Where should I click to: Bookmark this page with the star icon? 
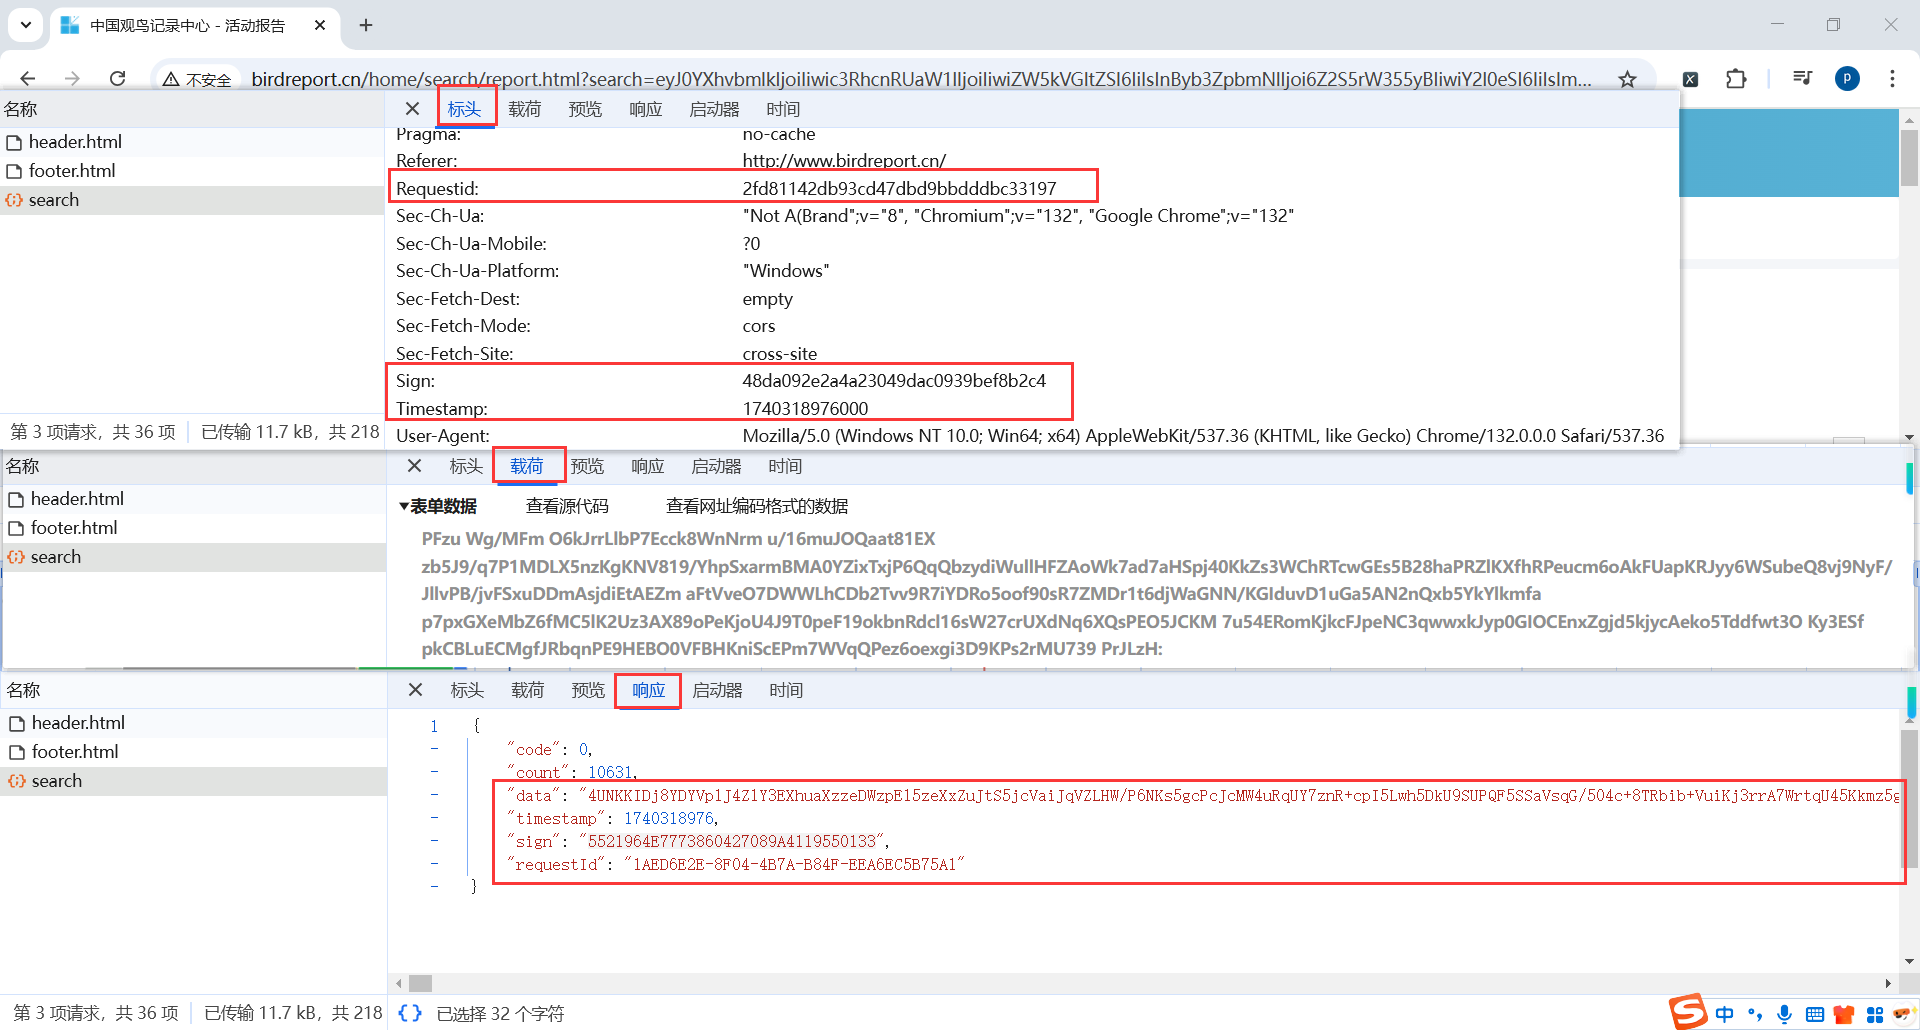1628,79
